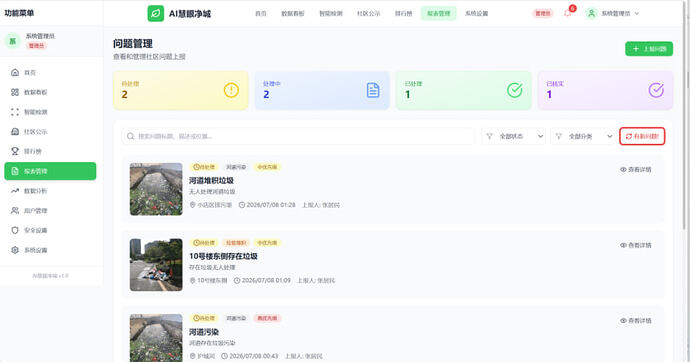Image resolution: width=690 pixels, height=362 pixels.
Task: Click the green plus button to report issue
Action: pos(649,49)
